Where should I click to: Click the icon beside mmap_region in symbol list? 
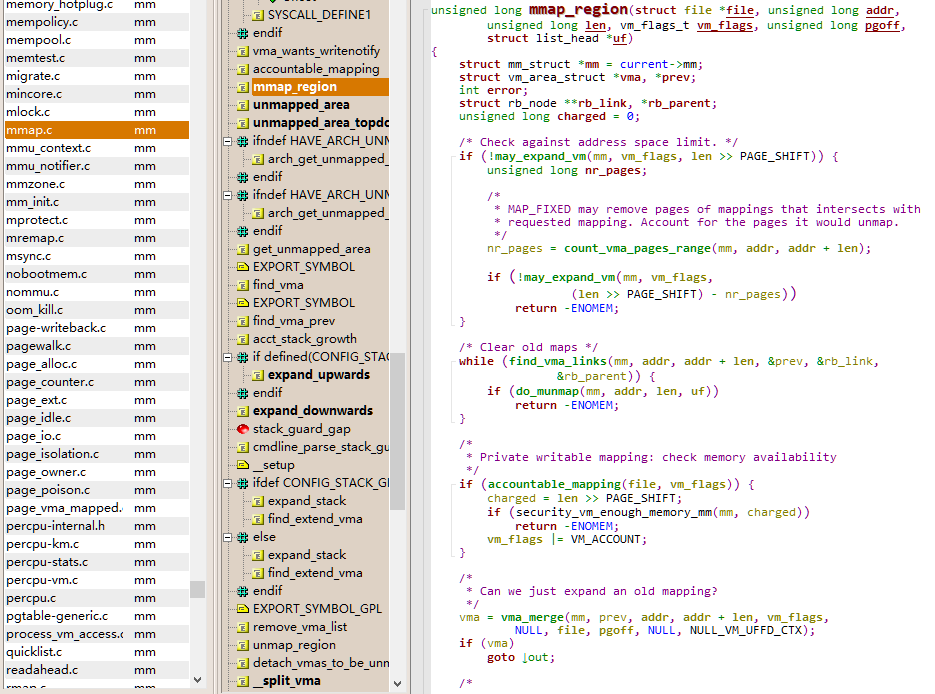(243, 87)
